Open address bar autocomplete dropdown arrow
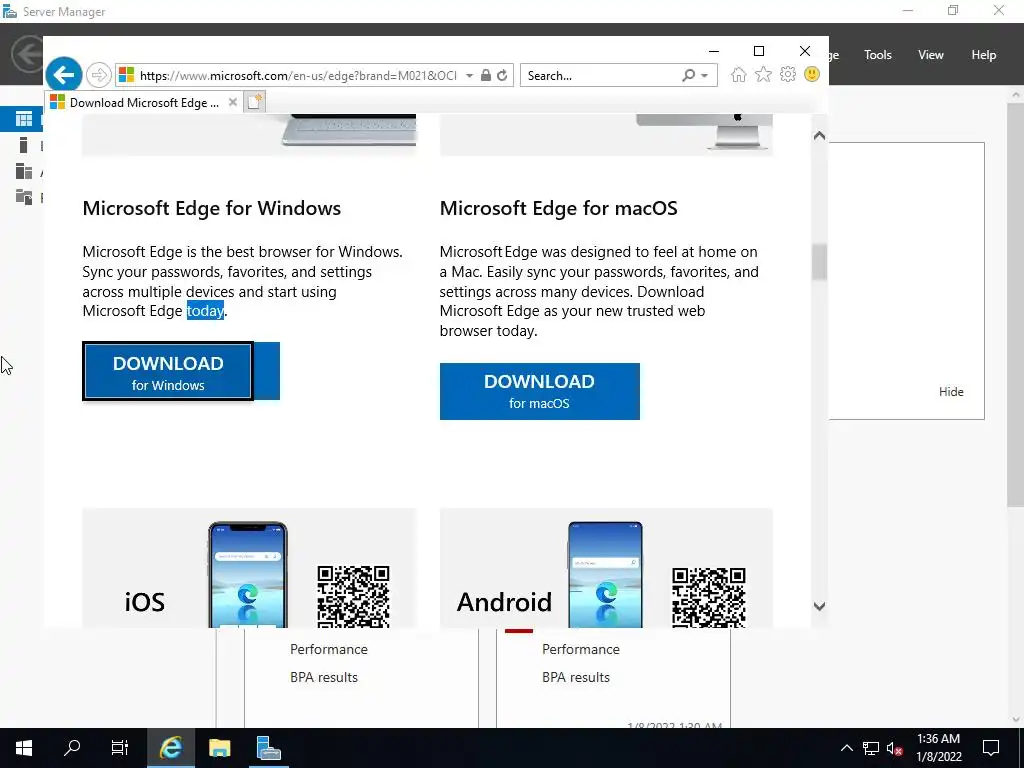 (x=469, y=76)
